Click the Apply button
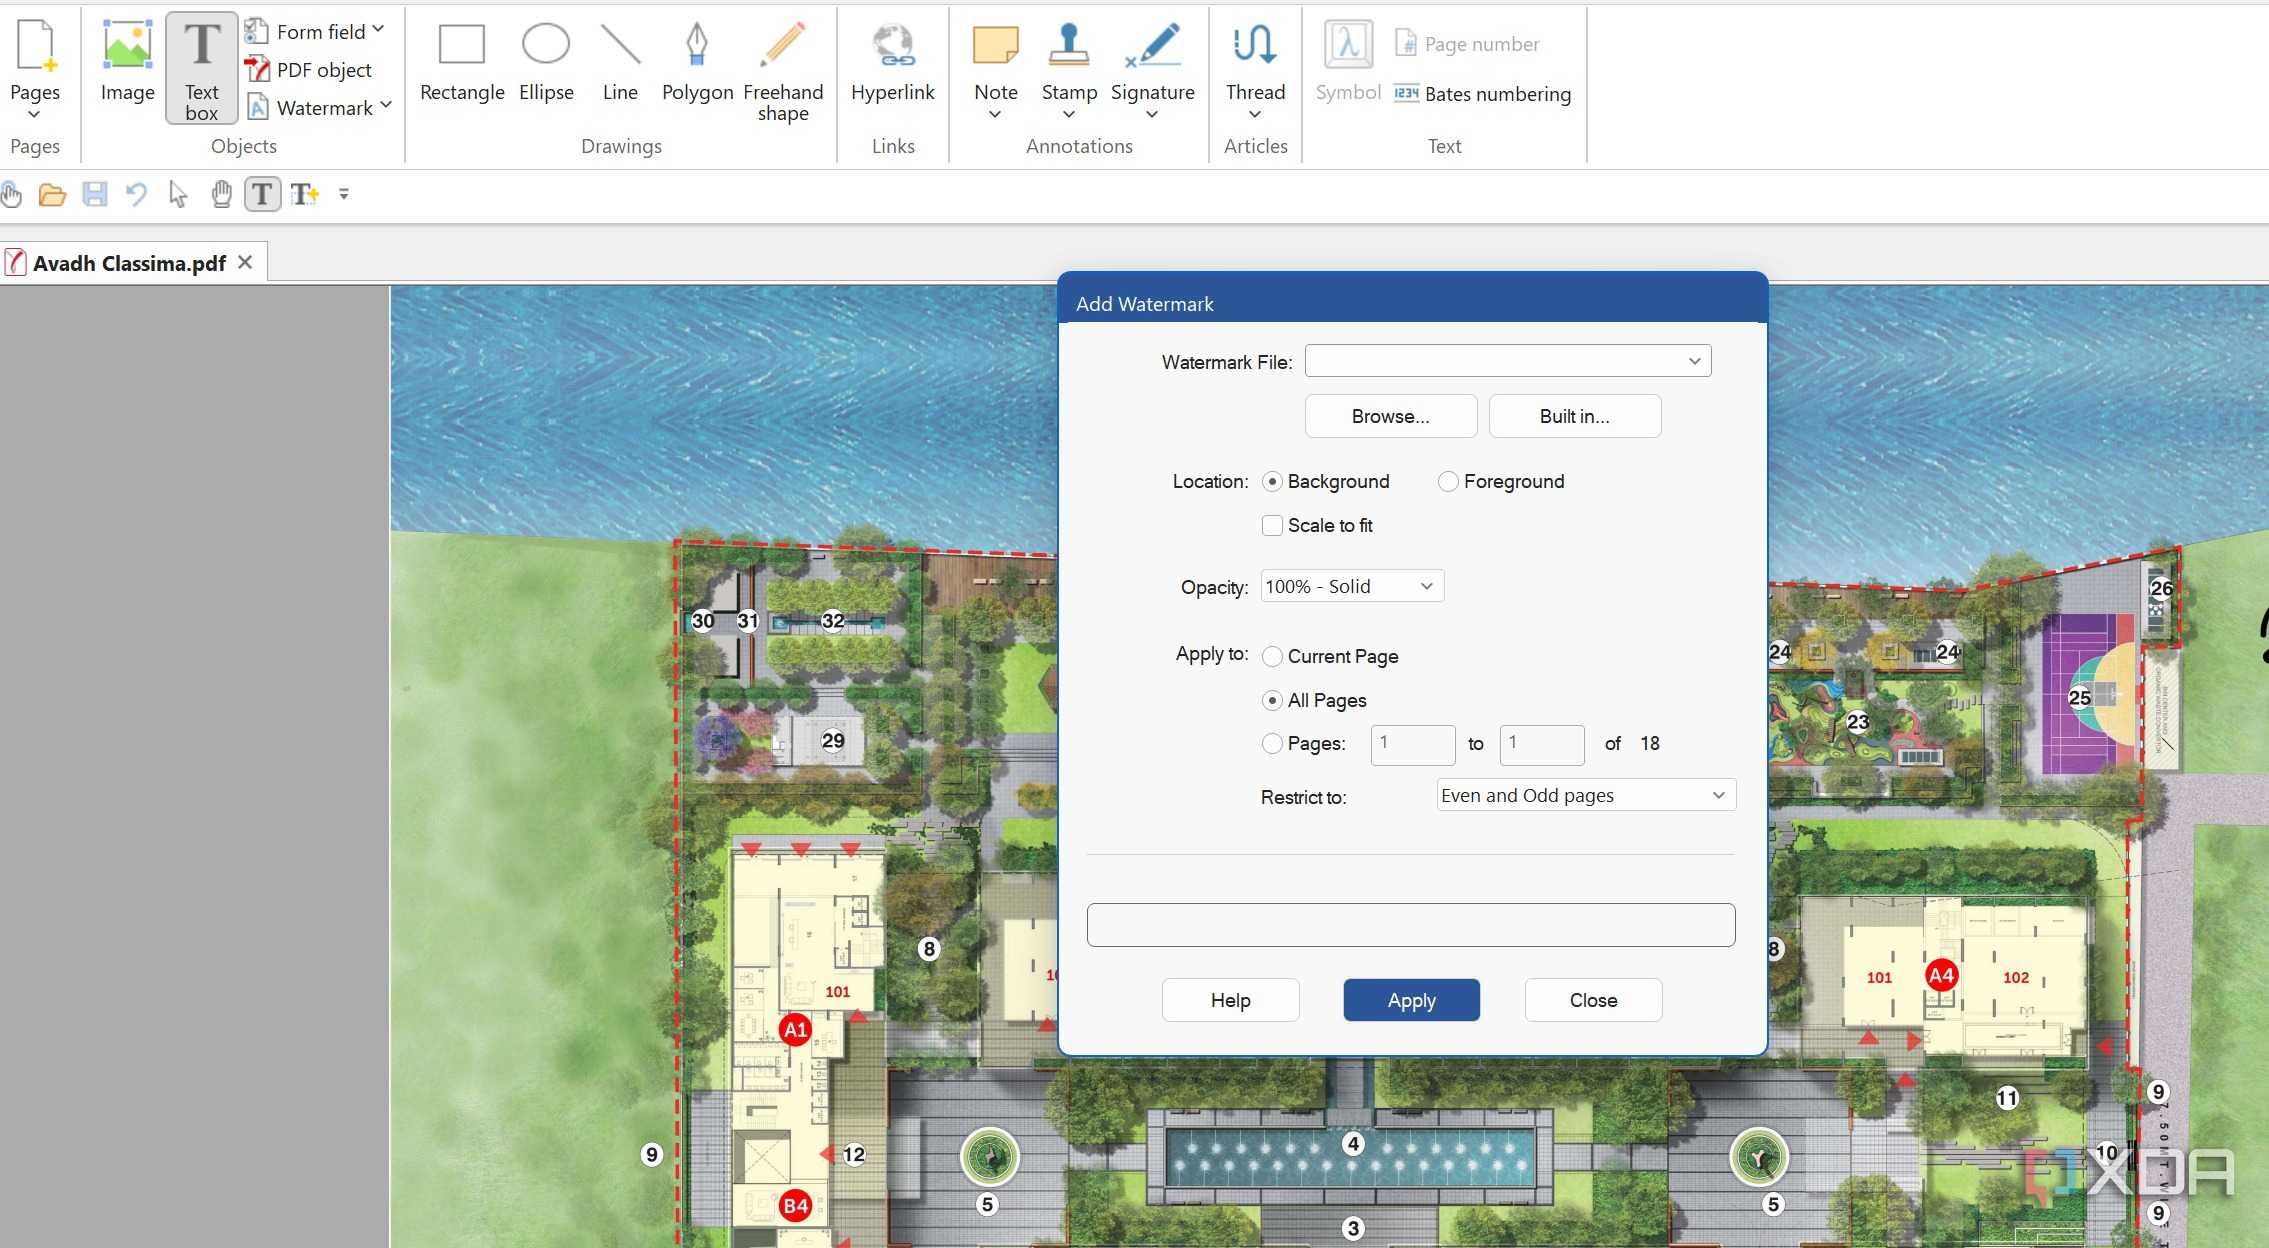 [1411, 1001]
